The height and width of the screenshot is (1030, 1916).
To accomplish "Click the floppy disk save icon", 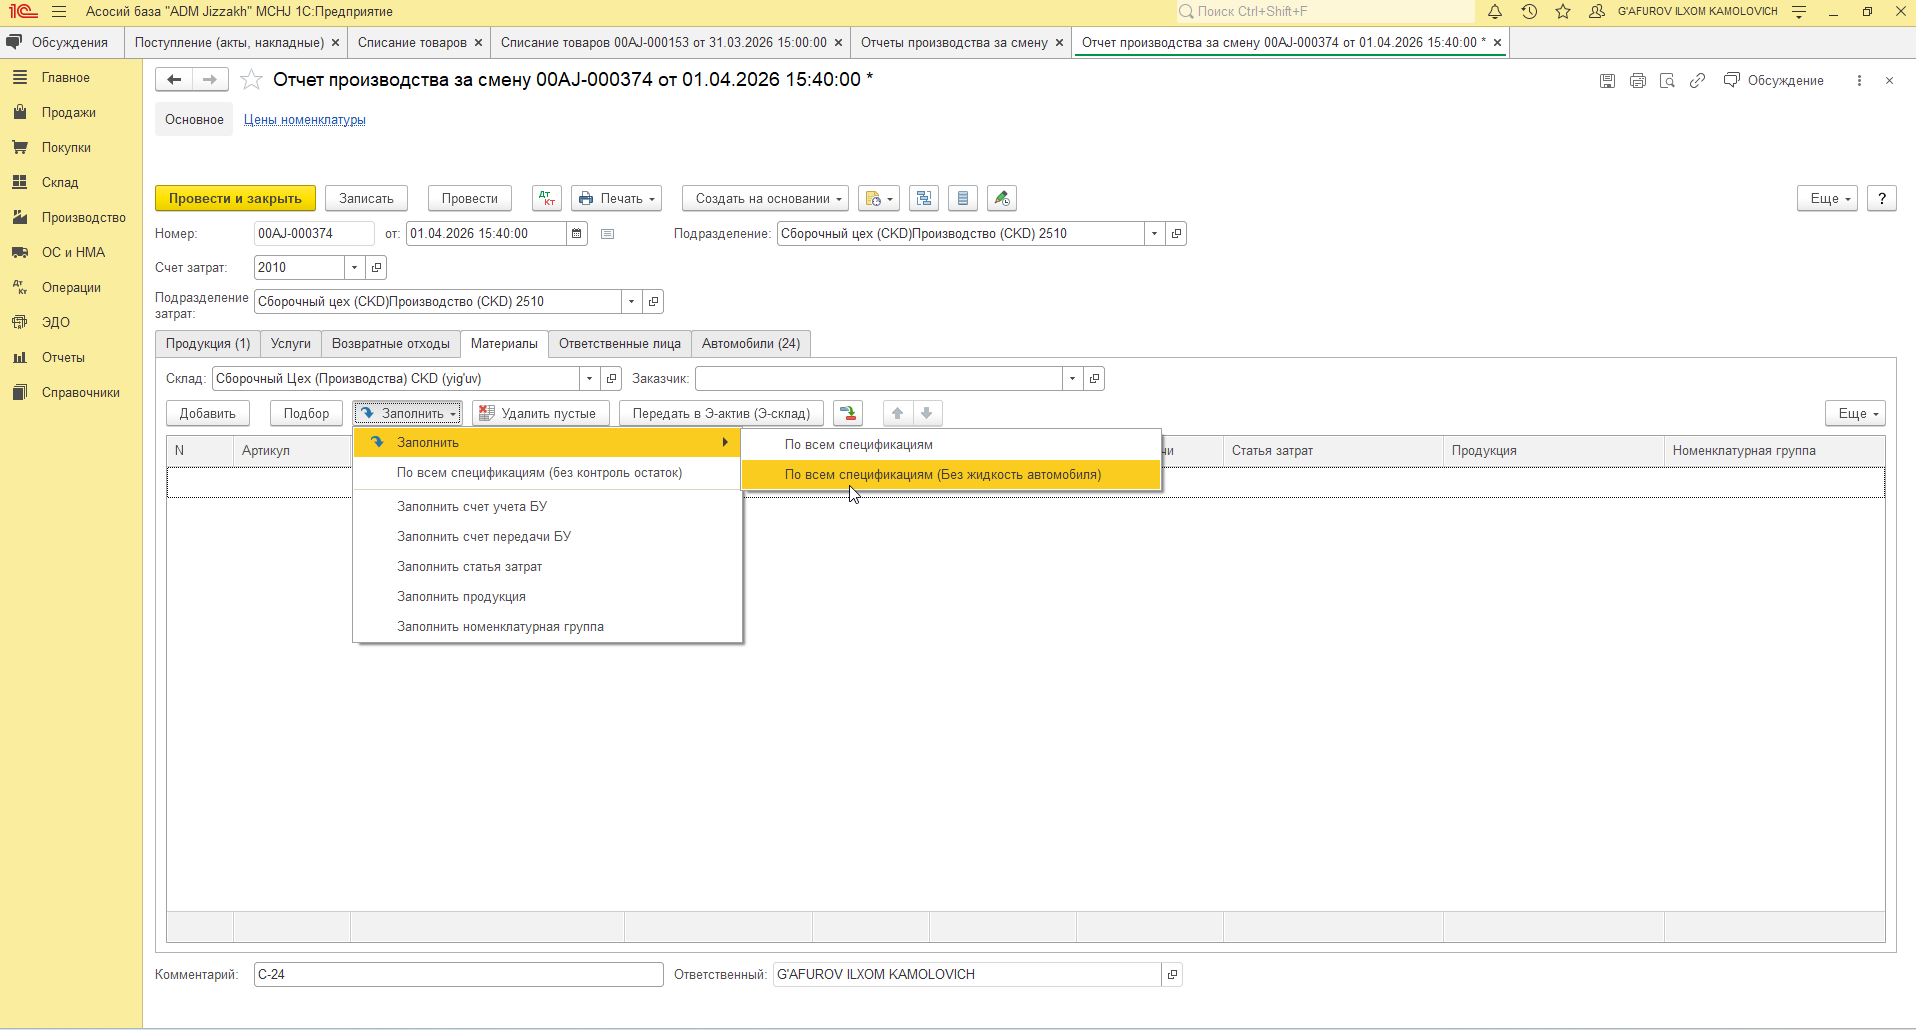I will coord(1607,81).
